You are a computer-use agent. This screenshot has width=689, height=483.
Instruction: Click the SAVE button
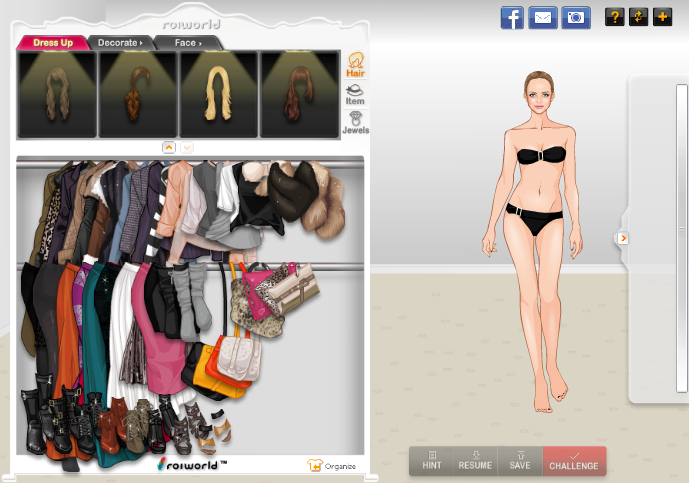pyautogui.click(x=519, y=461)
